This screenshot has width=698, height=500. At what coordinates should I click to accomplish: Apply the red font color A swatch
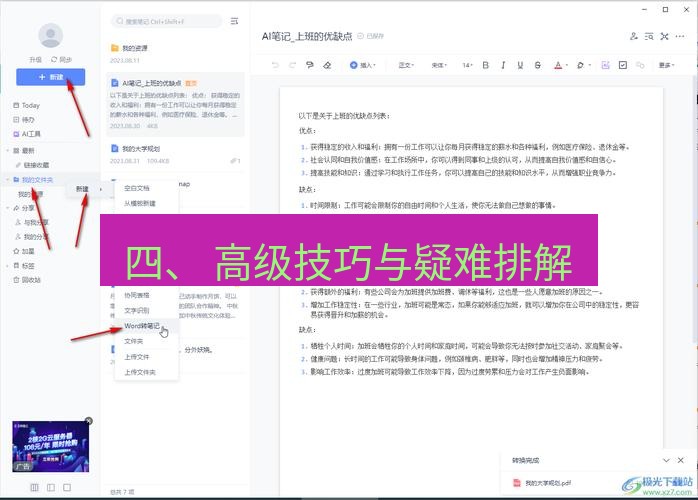[x=558, y=65]
